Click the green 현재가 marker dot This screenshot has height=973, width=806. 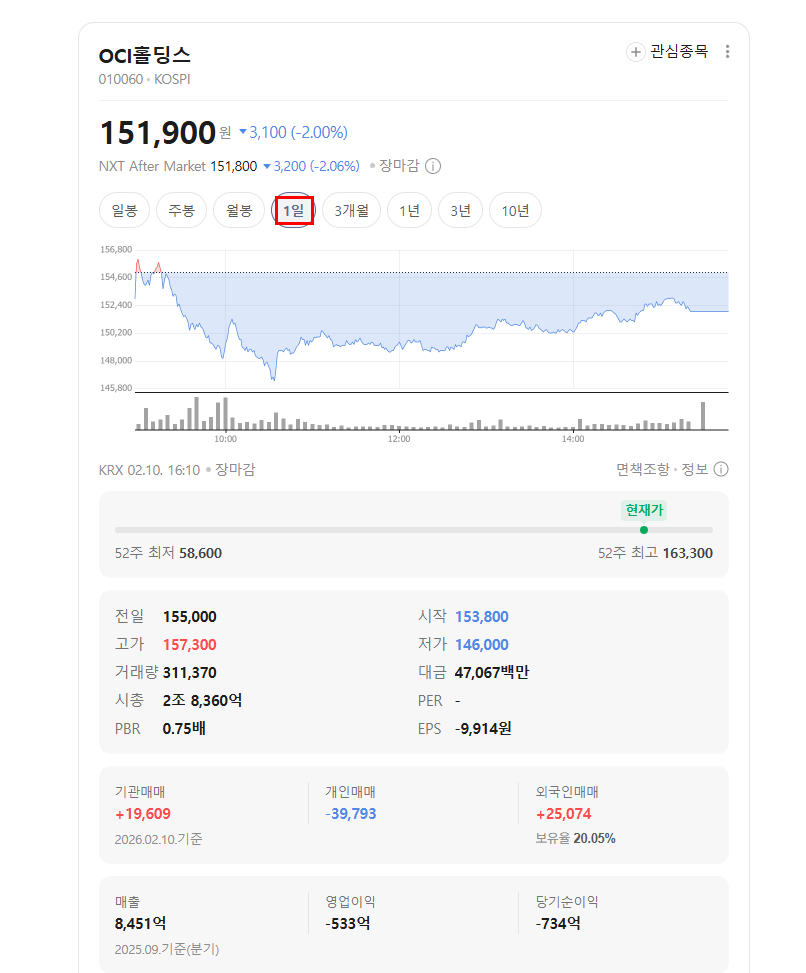pyautogui.click(x=644, y=530)
